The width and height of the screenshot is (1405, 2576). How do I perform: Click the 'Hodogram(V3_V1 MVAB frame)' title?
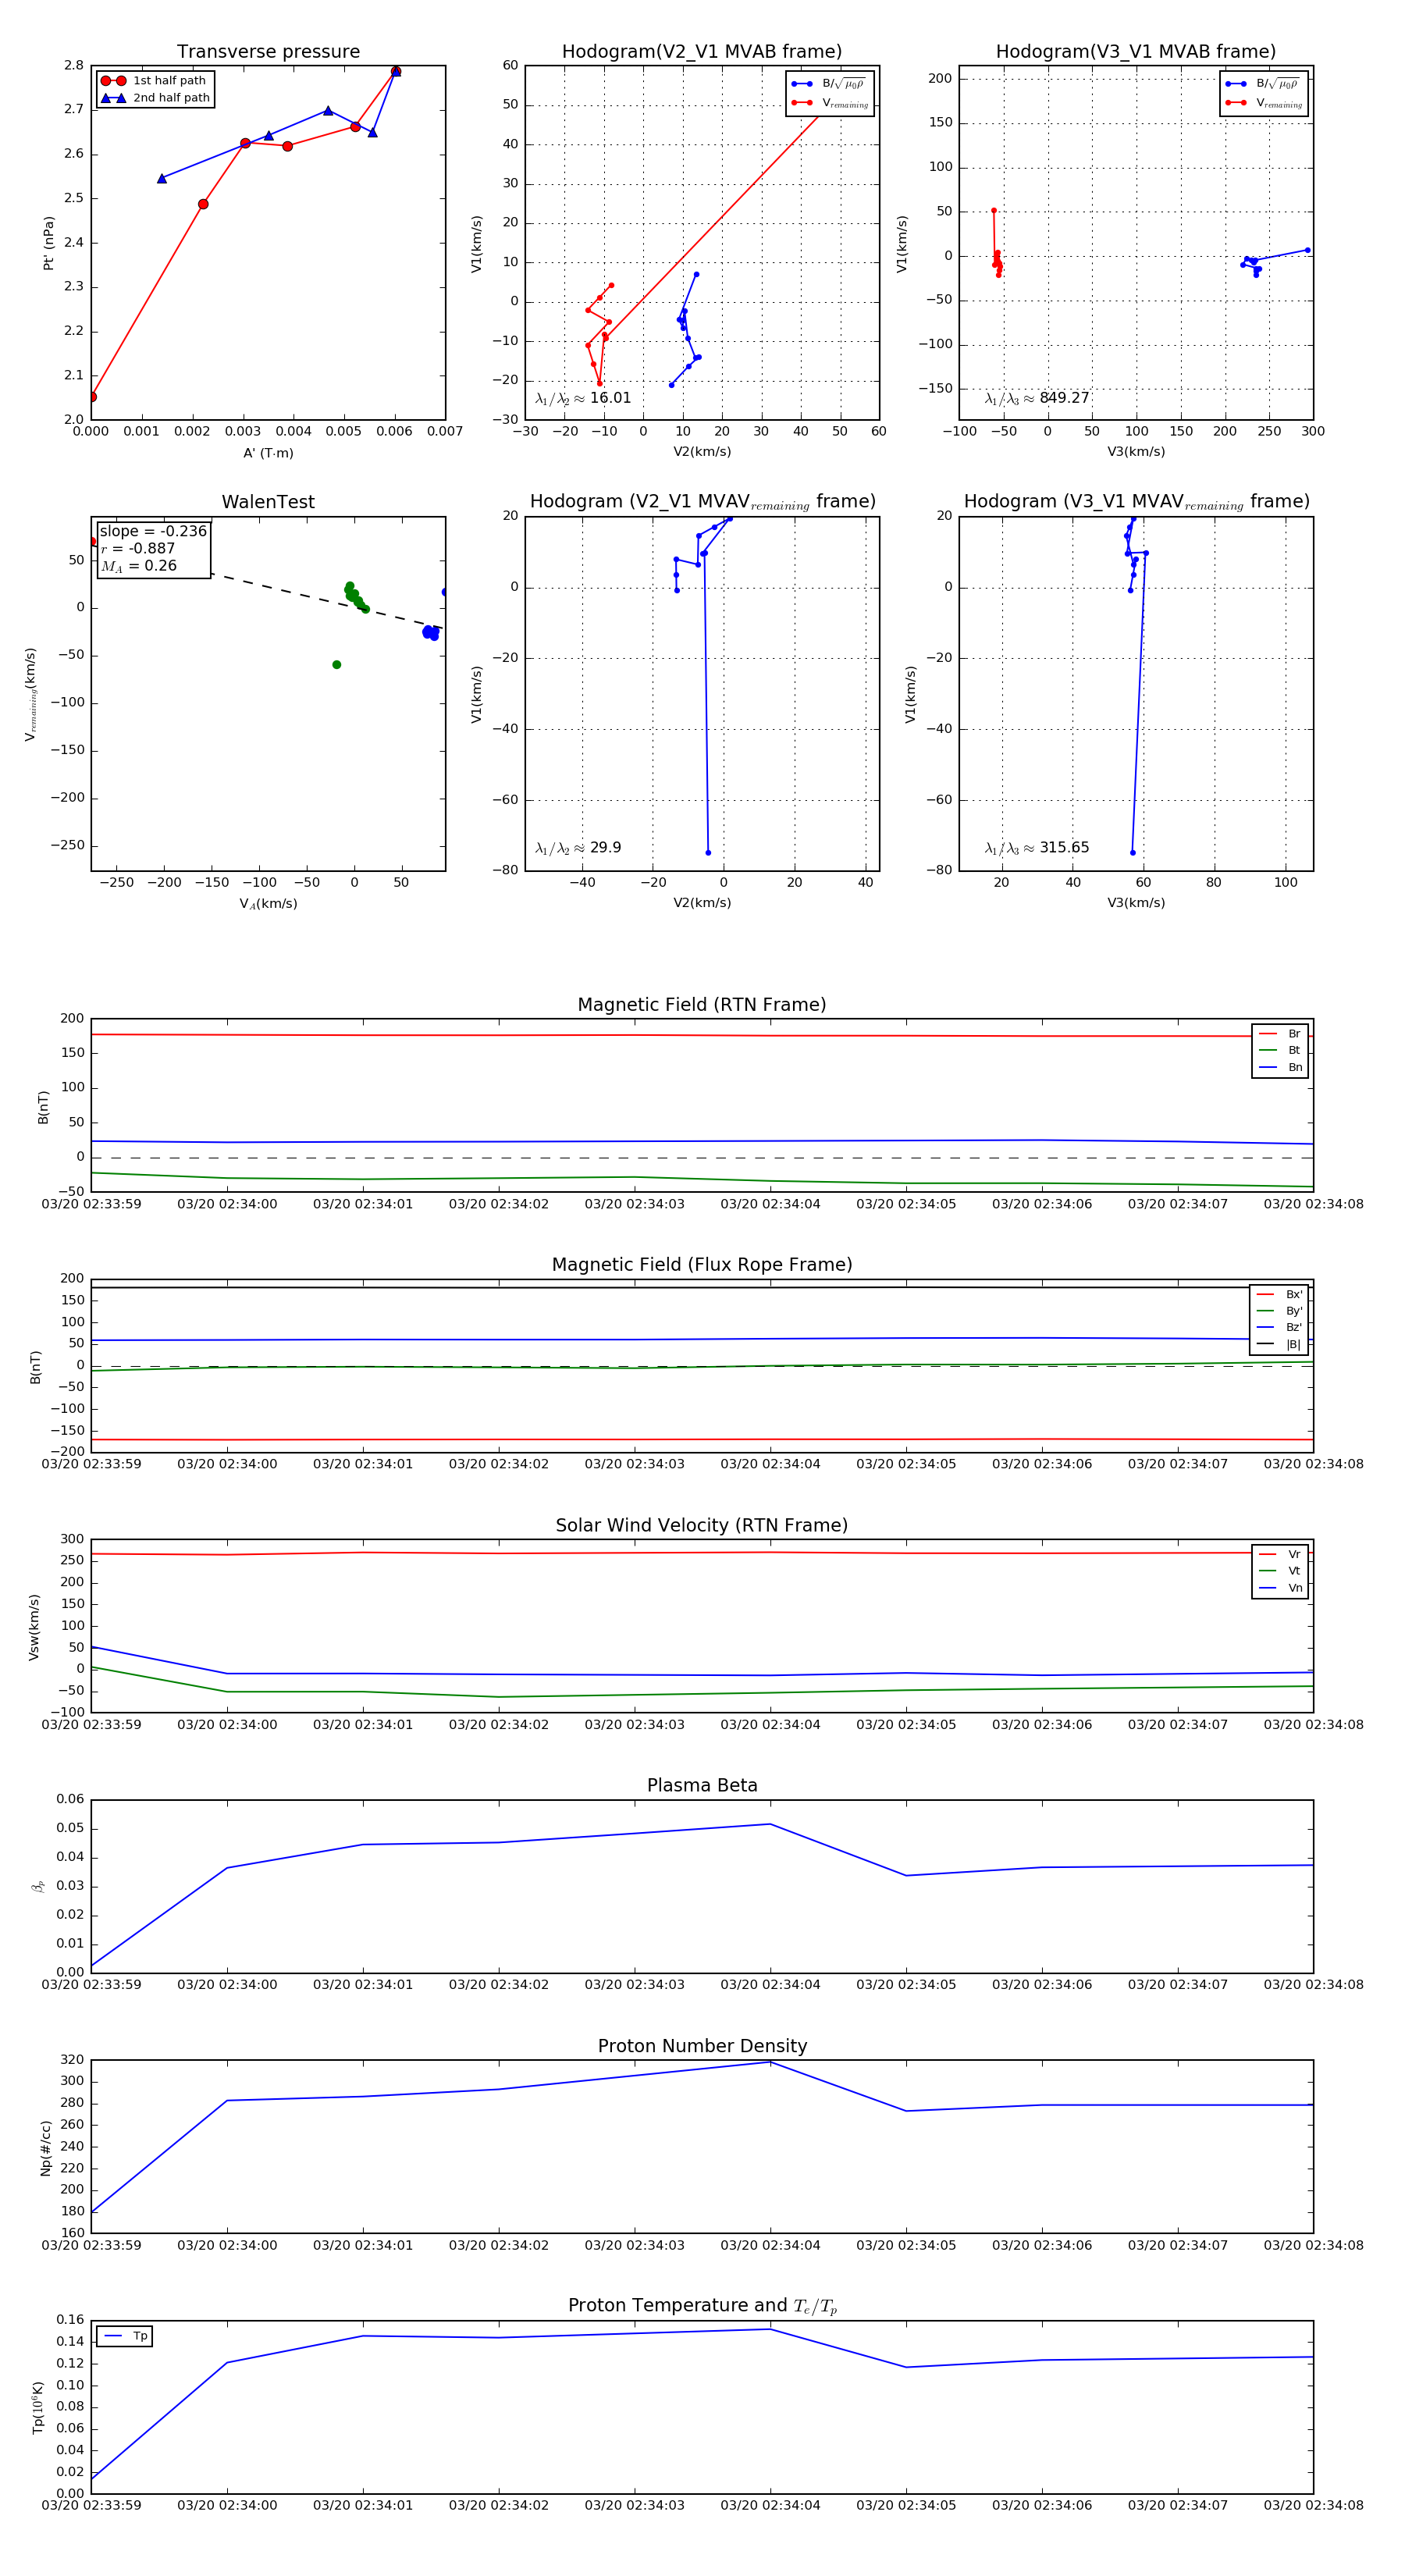[1135, 52]
